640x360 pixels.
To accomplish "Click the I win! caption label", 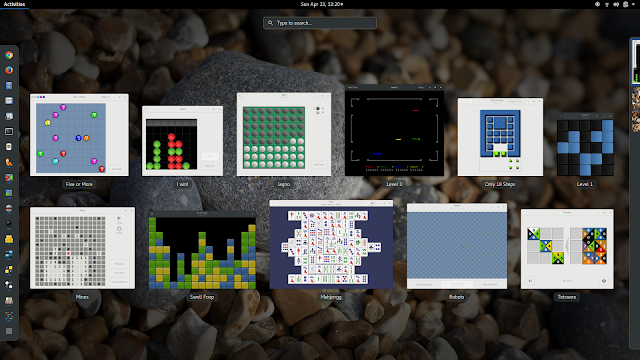I will [x=182, y=184].
